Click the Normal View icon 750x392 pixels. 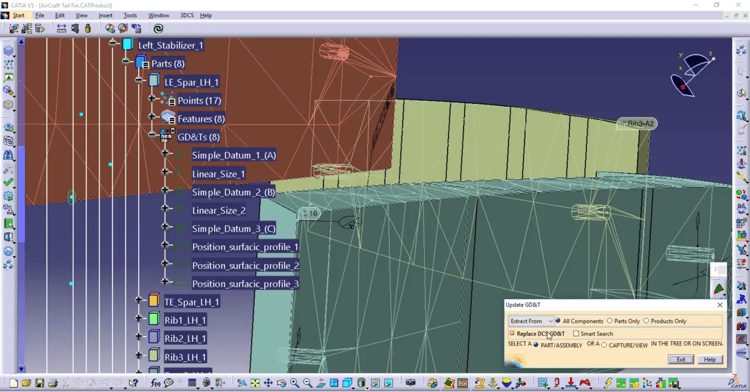321,383
